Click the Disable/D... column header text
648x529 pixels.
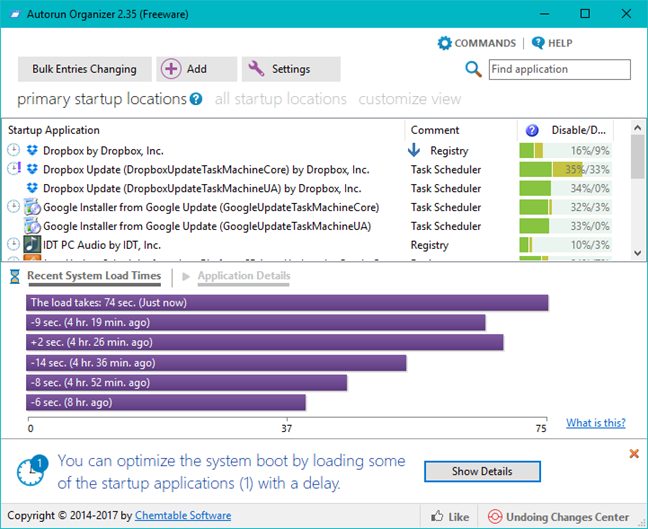(x=579, y=130)
